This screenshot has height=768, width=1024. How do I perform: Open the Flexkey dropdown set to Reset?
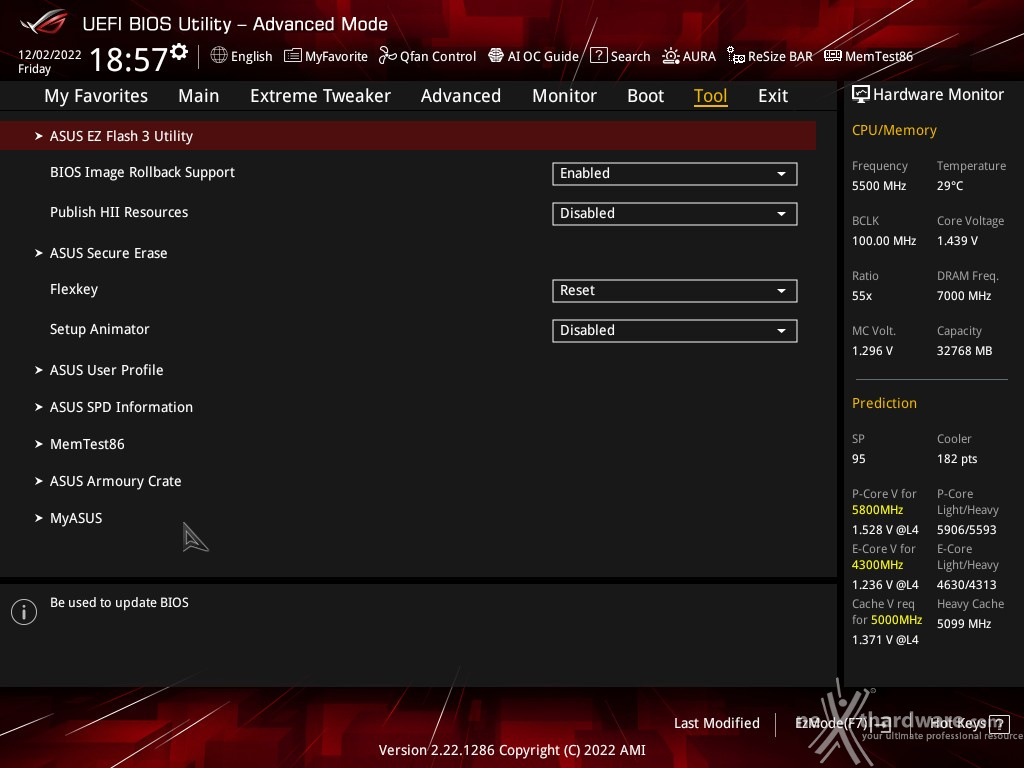pos(675,291)
